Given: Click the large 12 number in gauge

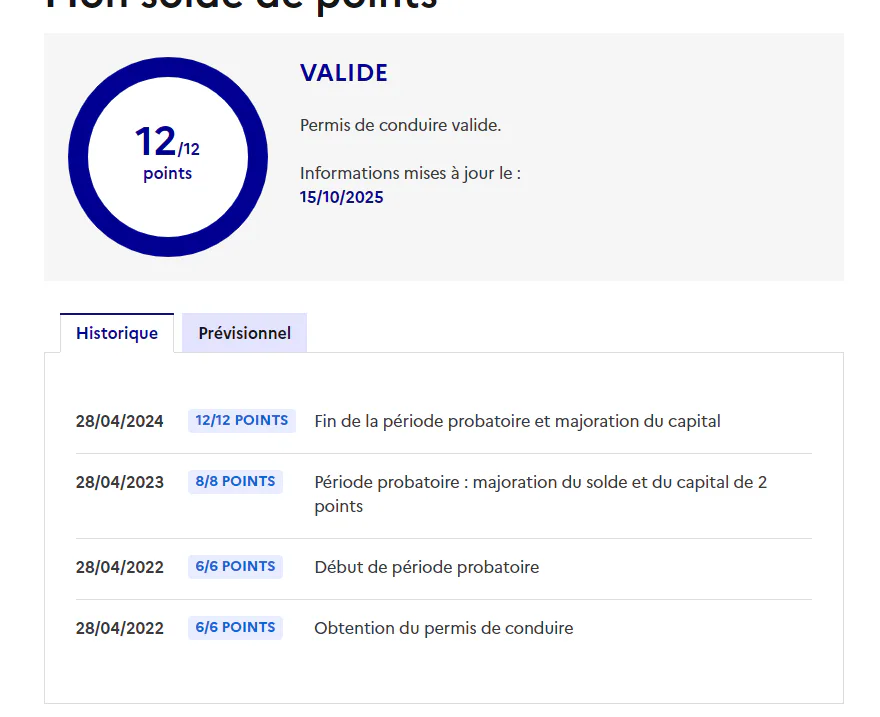Looking at the screenshot, I should [x=155, y=141].
